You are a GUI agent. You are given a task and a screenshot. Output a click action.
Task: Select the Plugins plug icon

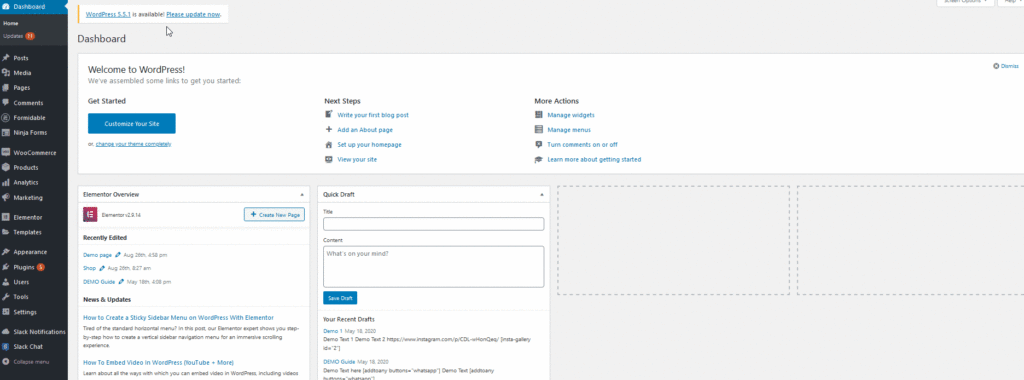click(x=6, y=267)
